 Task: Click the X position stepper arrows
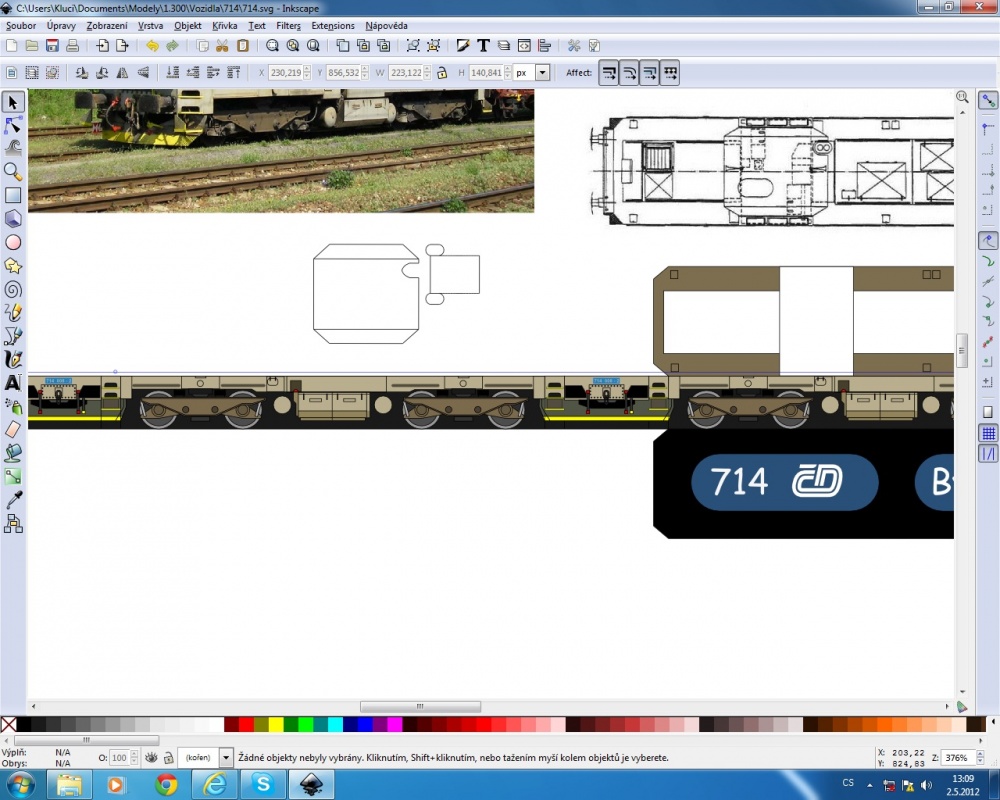[x=307, y=73]
